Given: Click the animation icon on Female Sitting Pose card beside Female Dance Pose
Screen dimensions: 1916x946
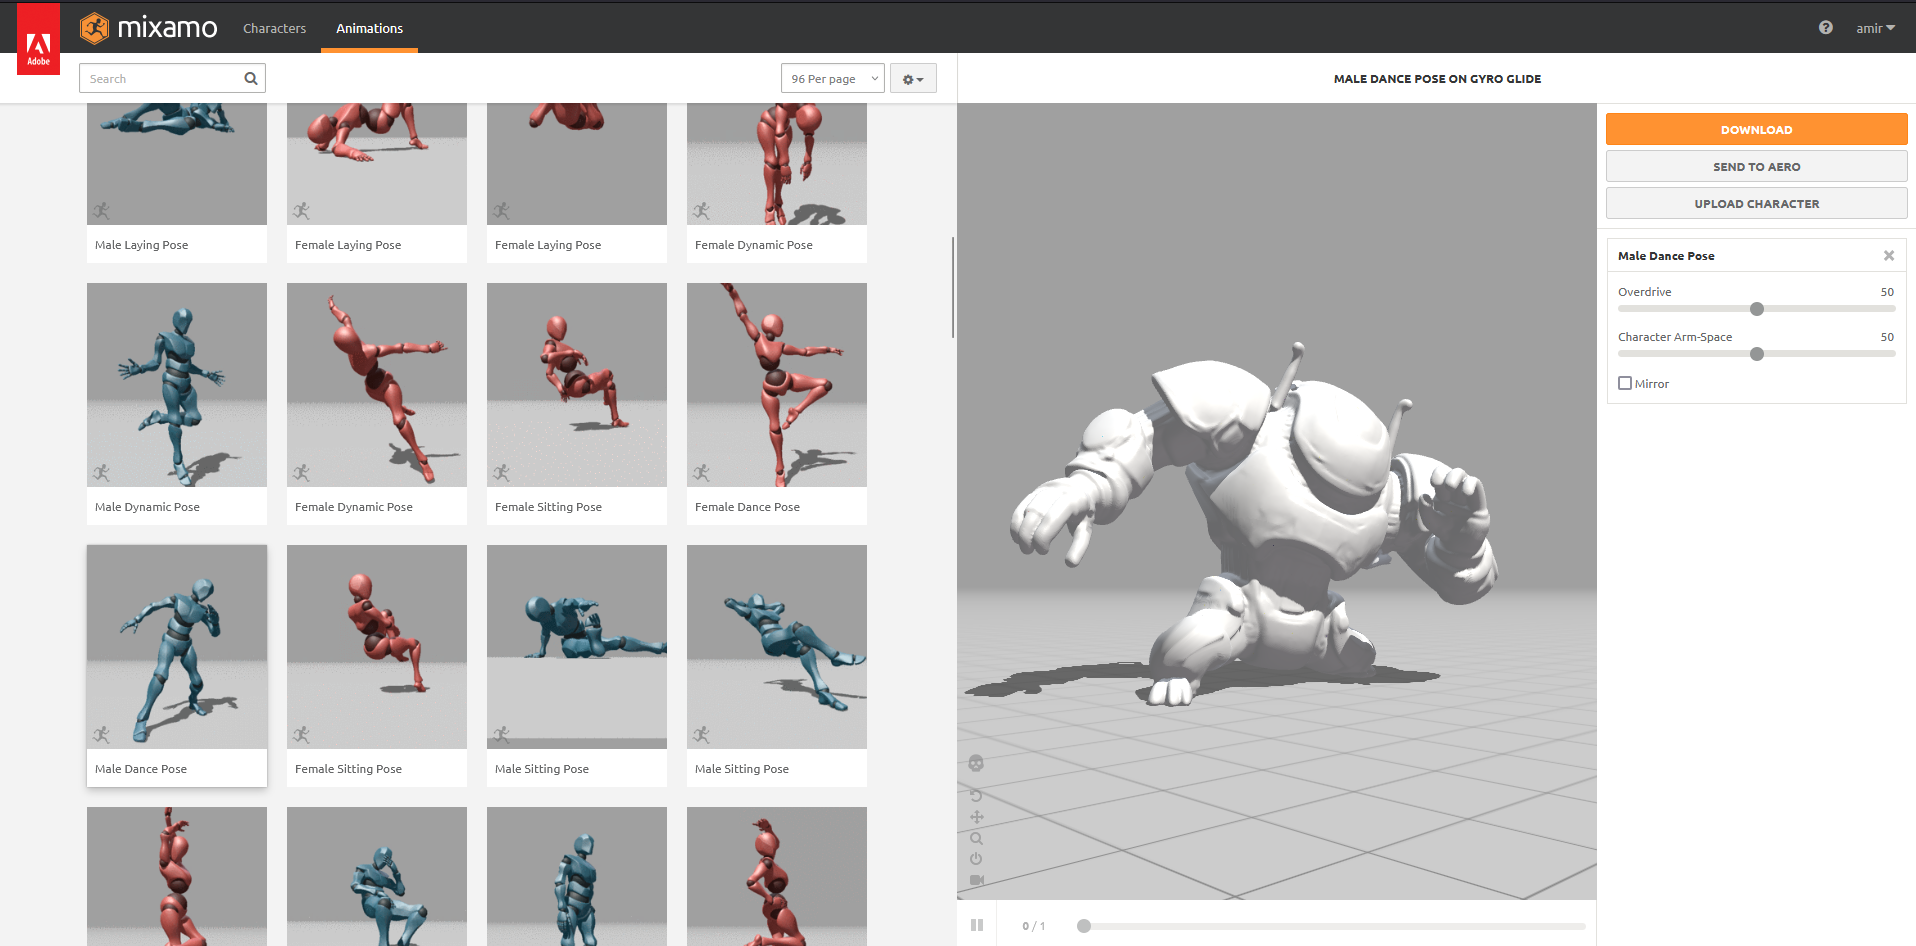Looking at the screenshot, I should click(502, 473).
